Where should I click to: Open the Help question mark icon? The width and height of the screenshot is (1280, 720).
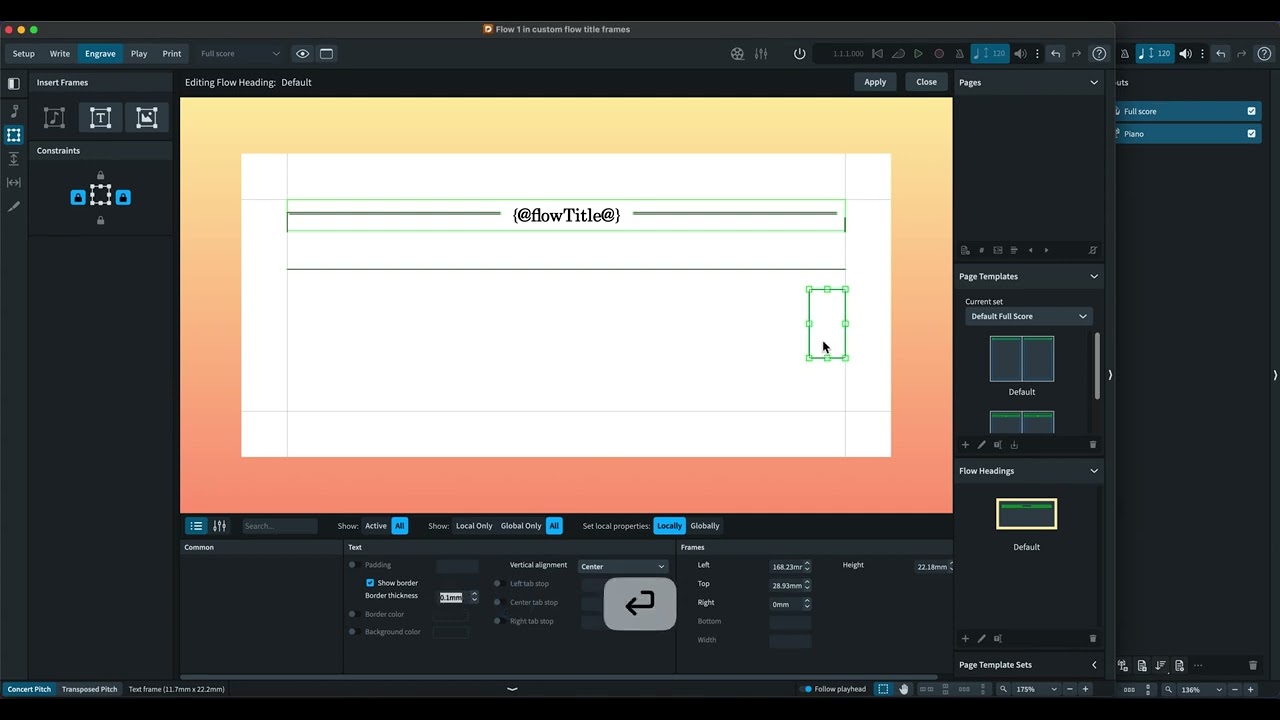pyautogui.click(x=1099, y=54)
